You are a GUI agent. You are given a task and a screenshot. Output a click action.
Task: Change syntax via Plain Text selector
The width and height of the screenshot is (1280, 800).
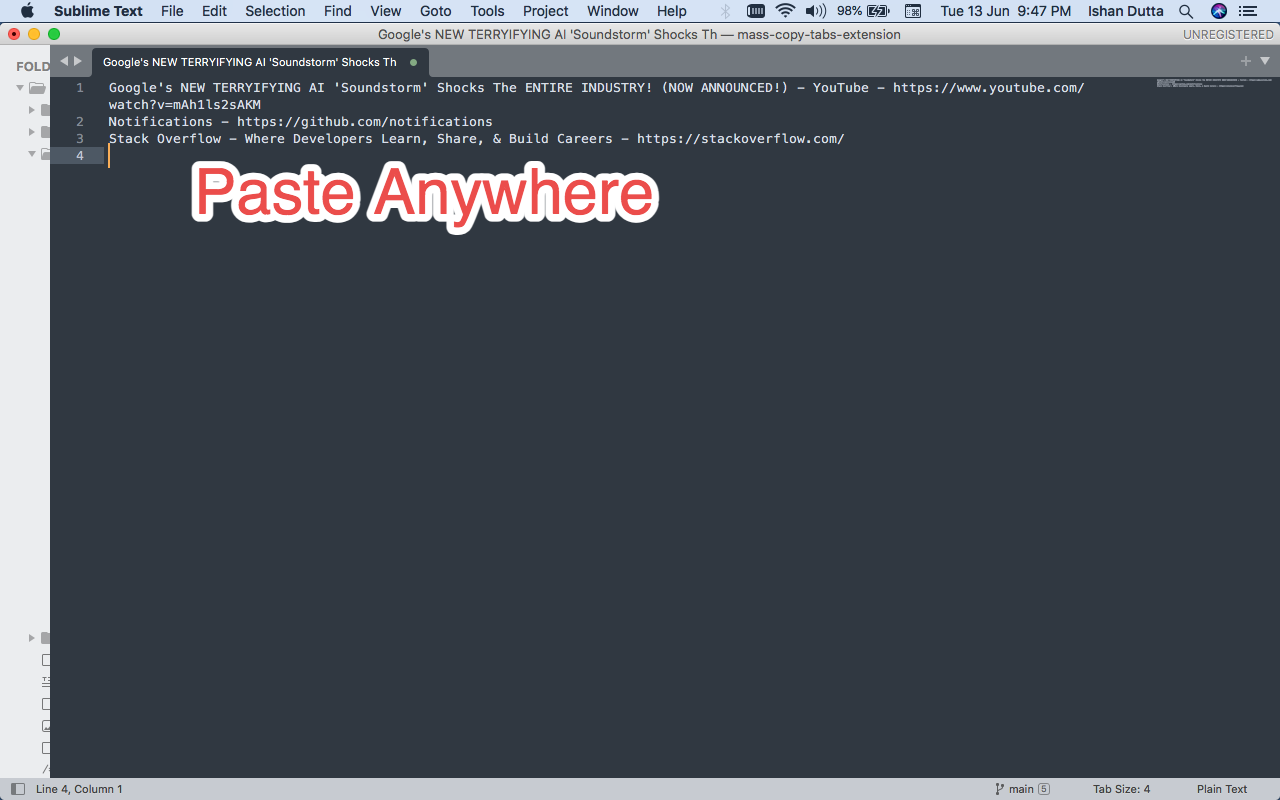tap(1222, 789)
